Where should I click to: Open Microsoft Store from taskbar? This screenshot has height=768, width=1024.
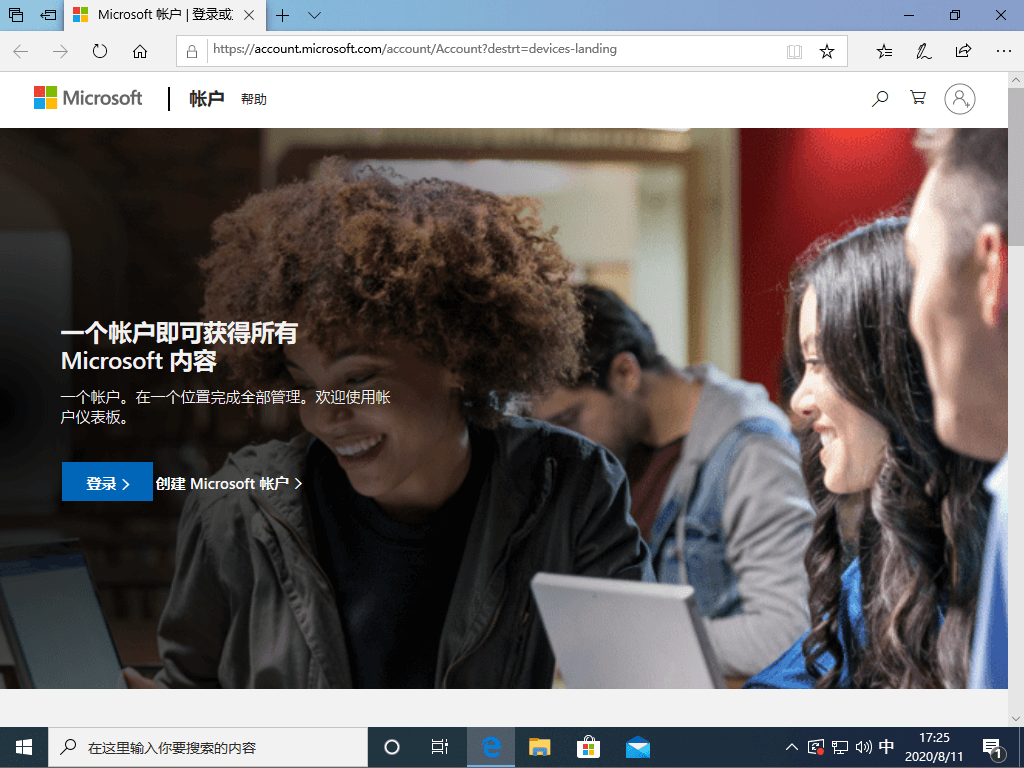(x=588, y=747)
